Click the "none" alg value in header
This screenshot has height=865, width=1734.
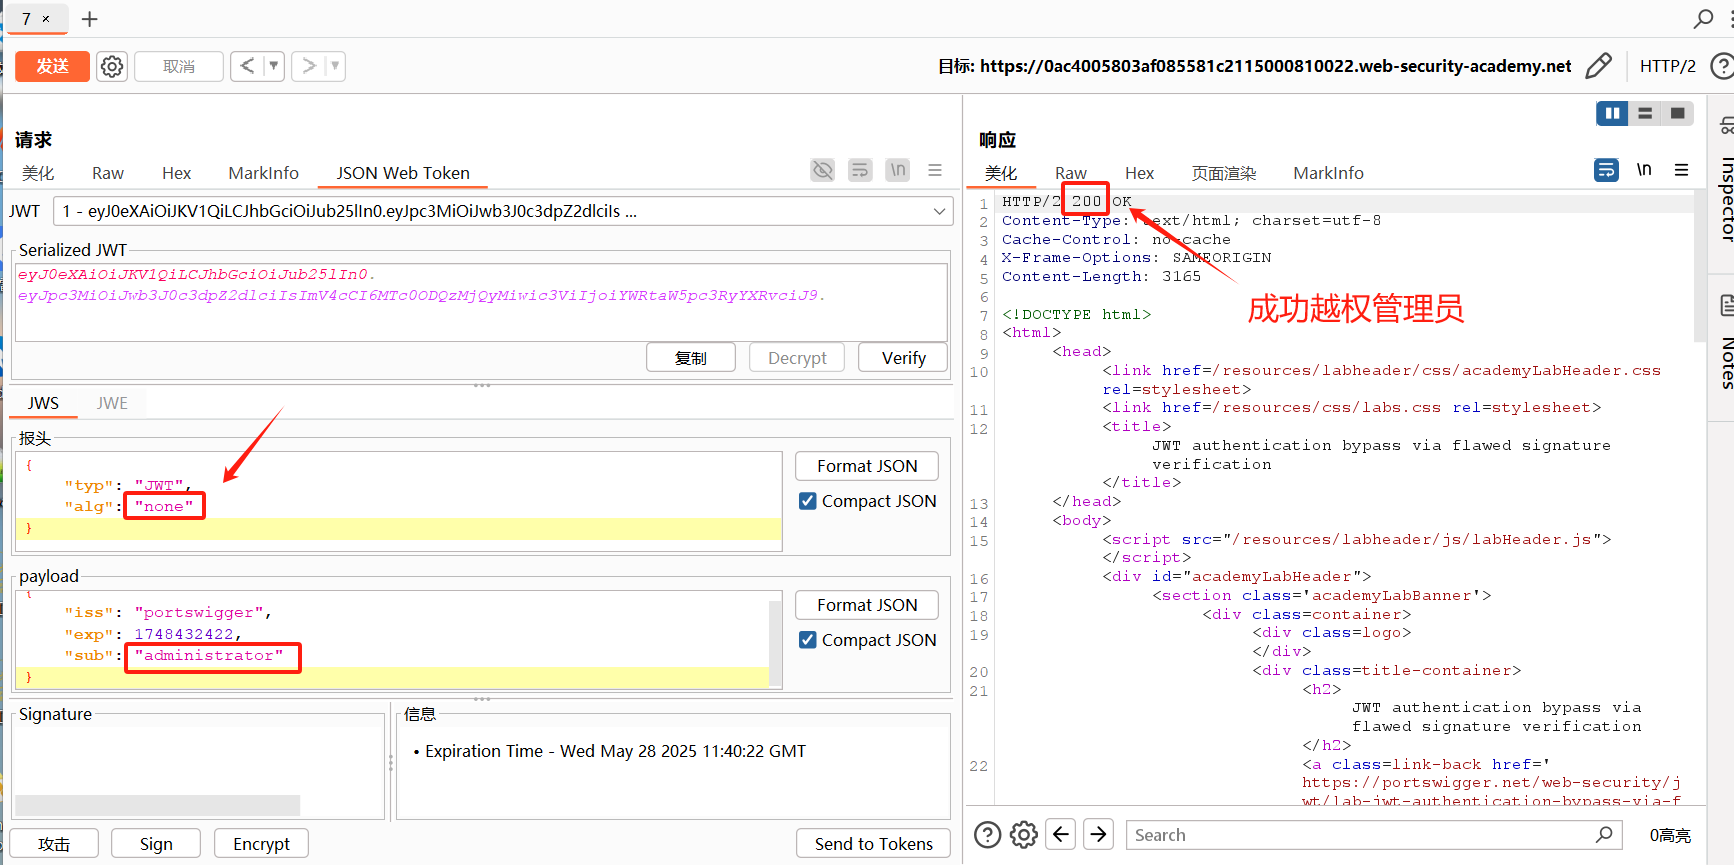pos(164,506)
